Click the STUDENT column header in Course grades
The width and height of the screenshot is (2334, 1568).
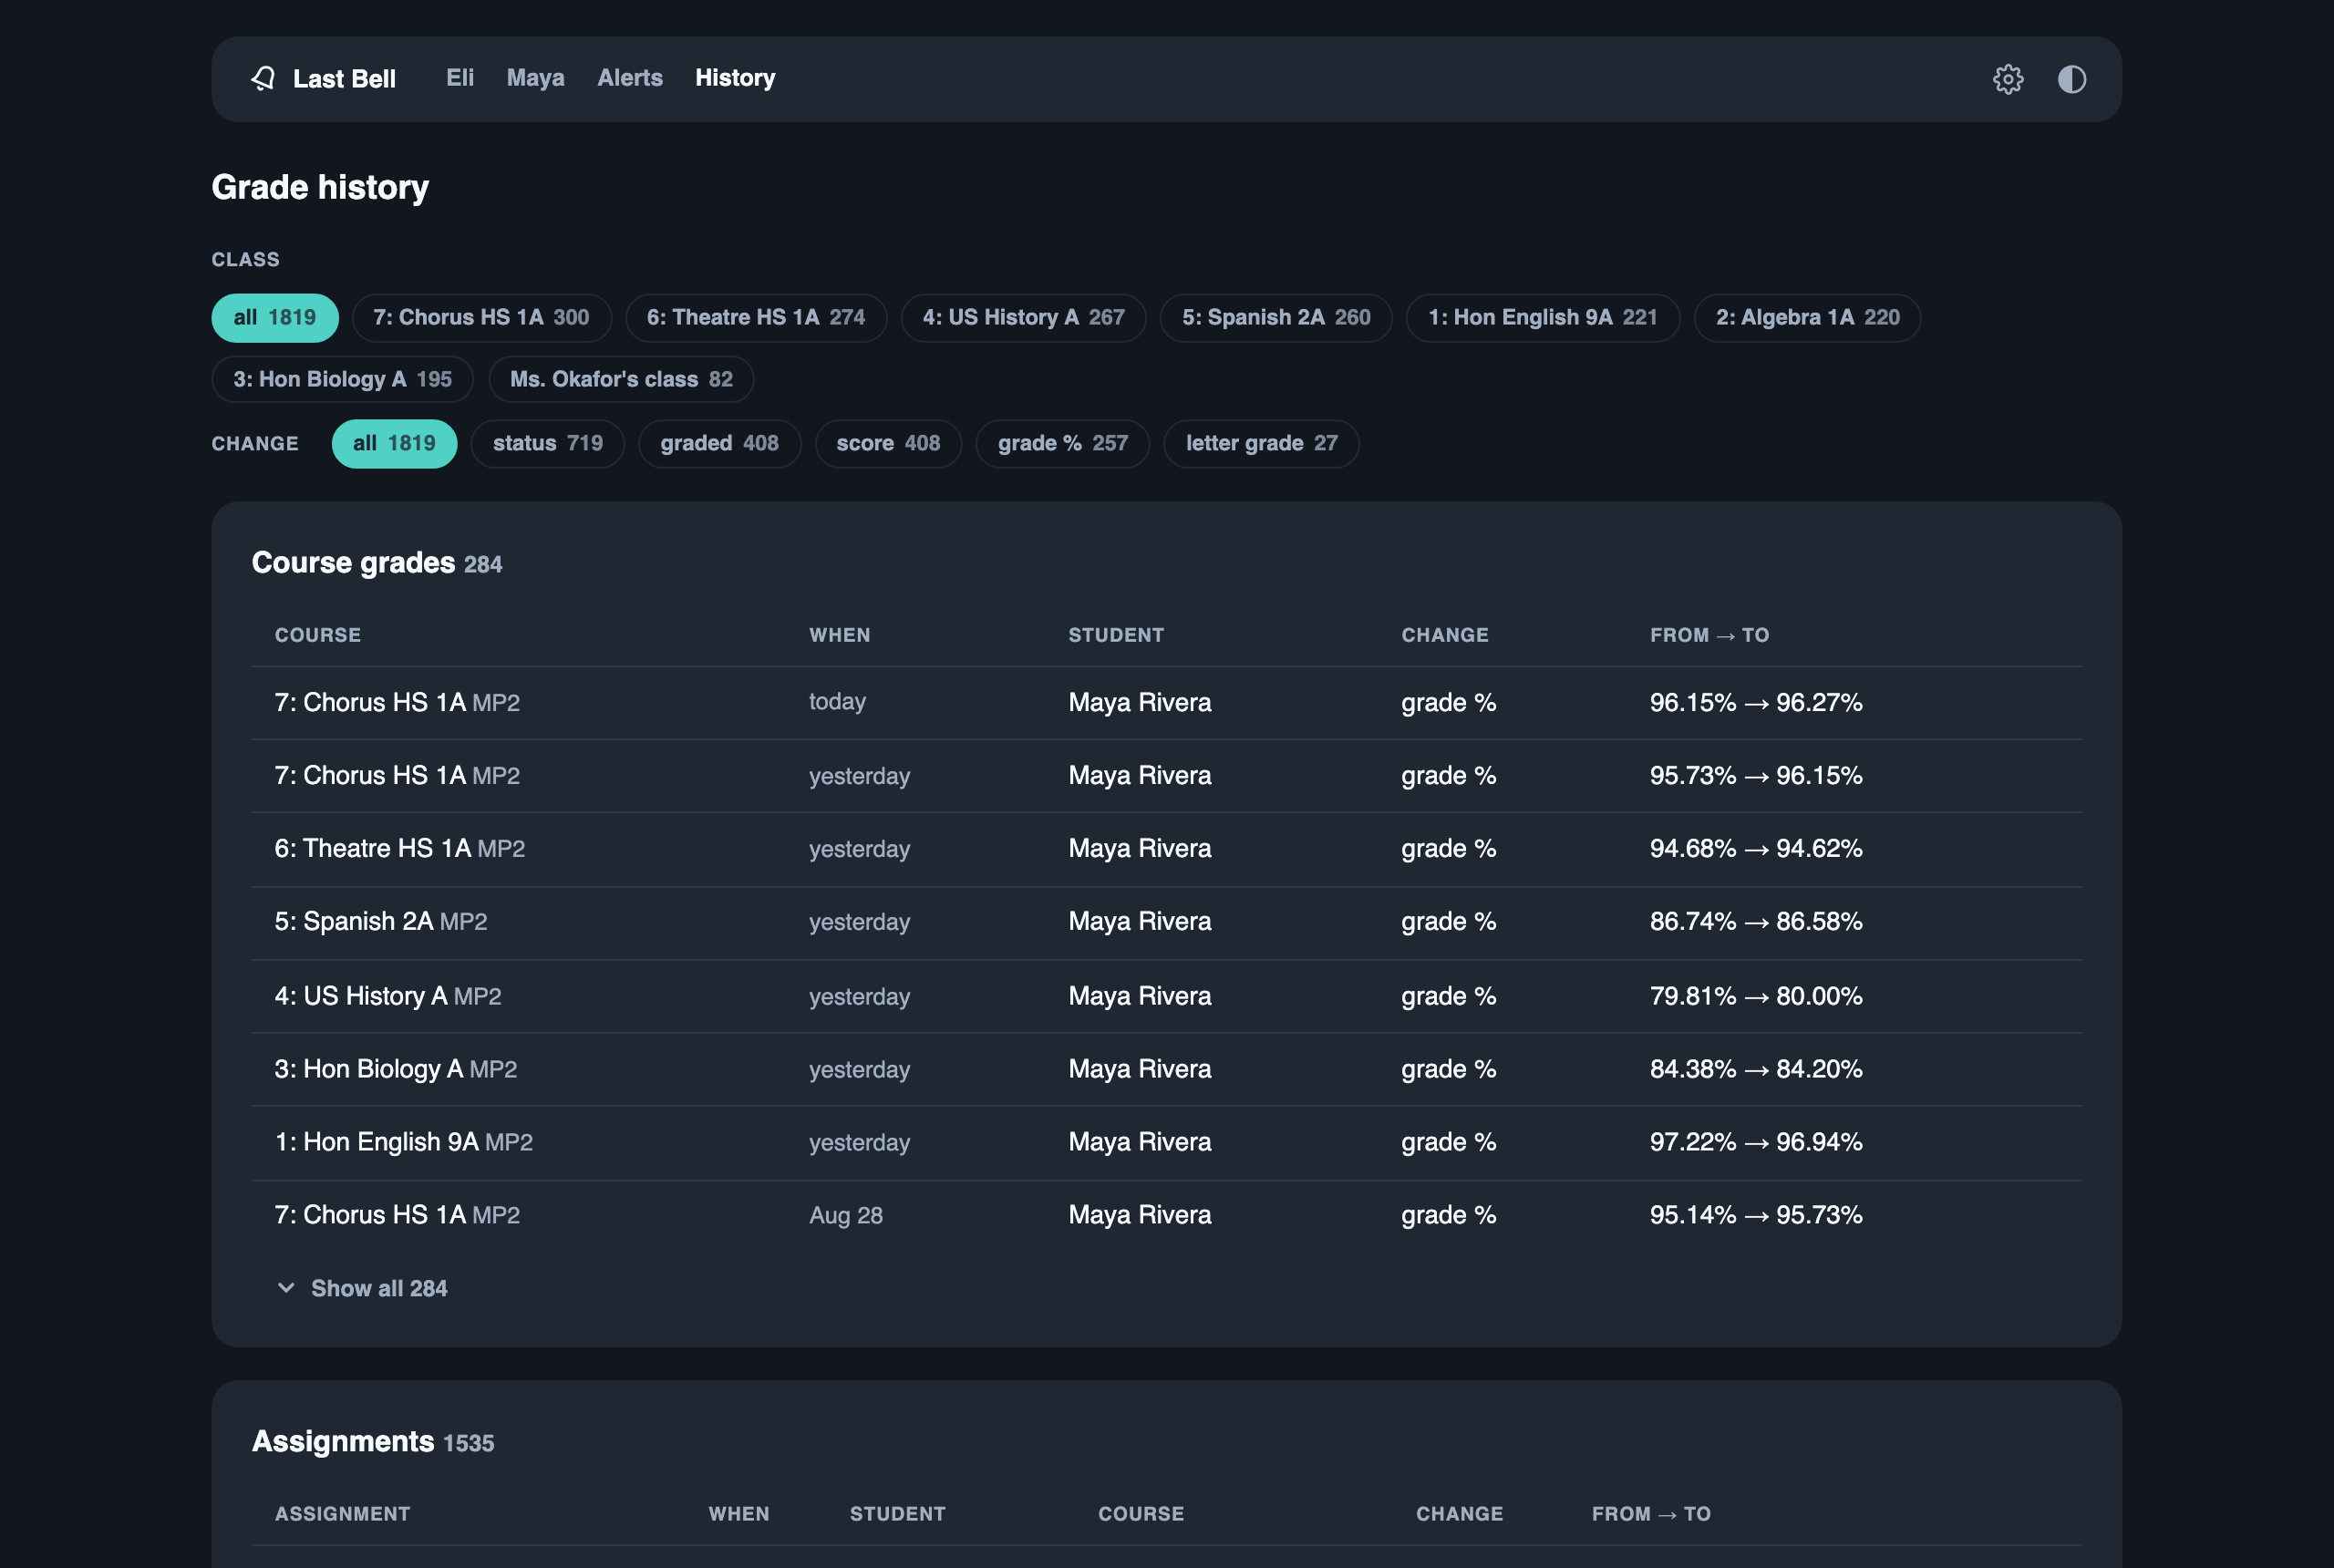click(1116, 635)
